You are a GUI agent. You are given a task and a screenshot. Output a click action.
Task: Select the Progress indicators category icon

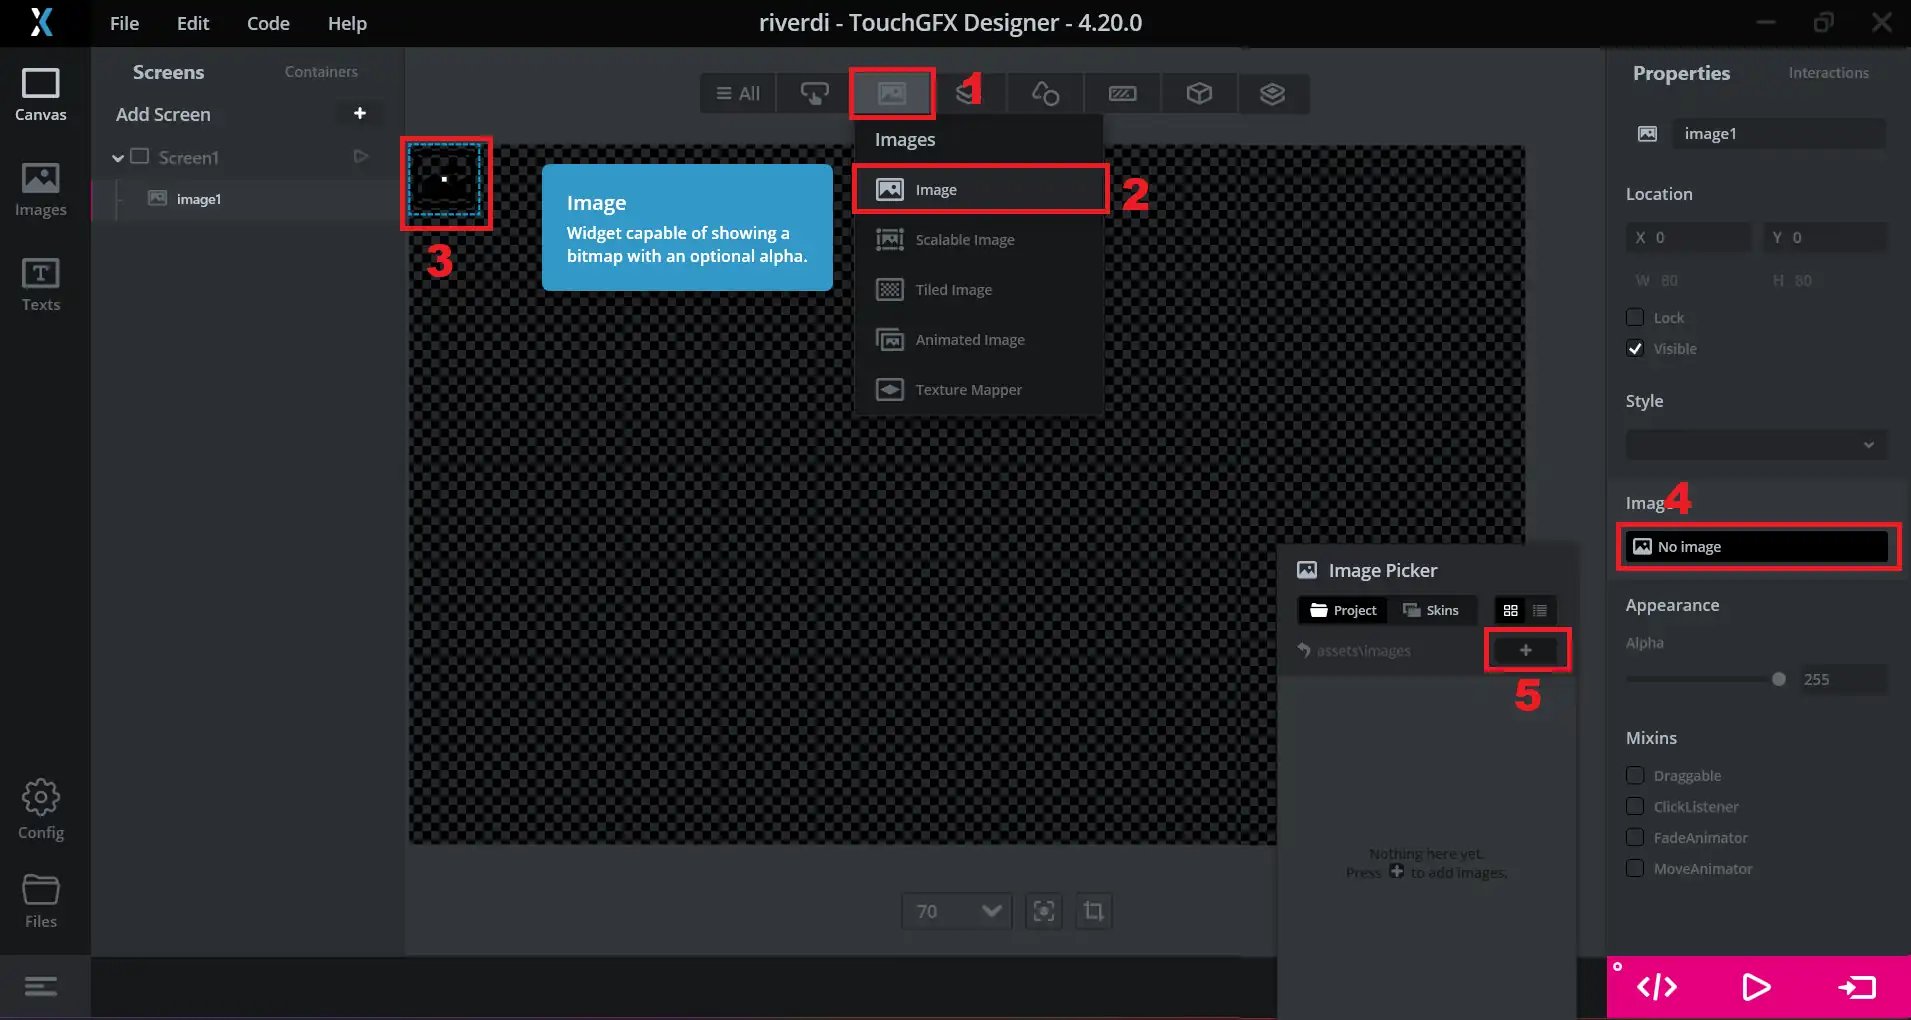[1122, 93]
